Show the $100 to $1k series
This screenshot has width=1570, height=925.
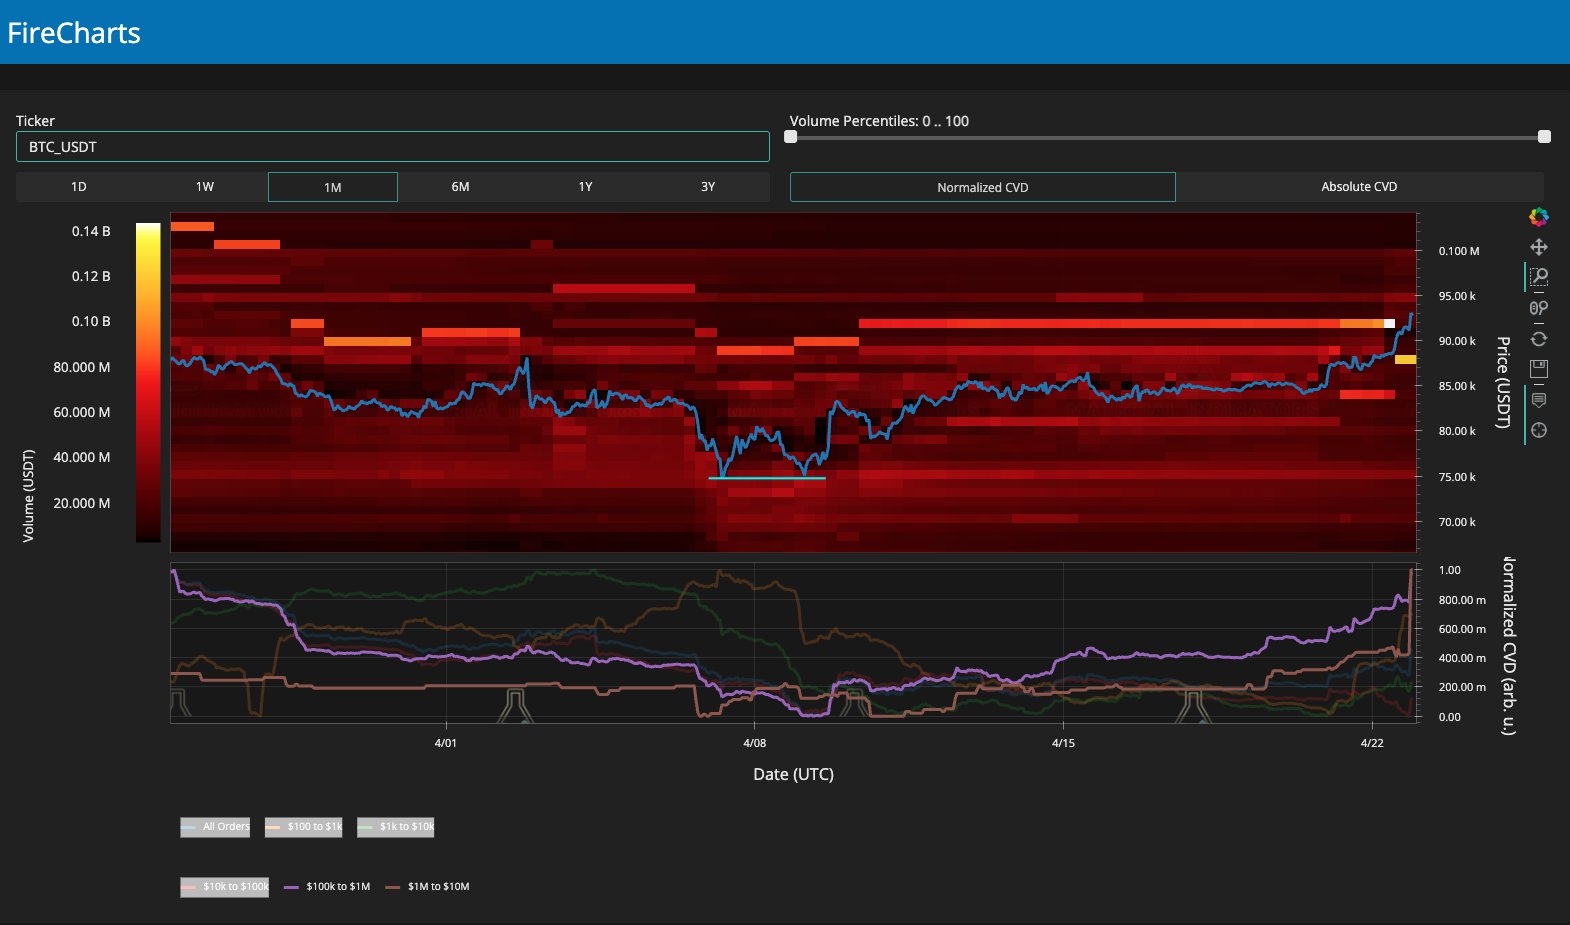tap(304, 827)
